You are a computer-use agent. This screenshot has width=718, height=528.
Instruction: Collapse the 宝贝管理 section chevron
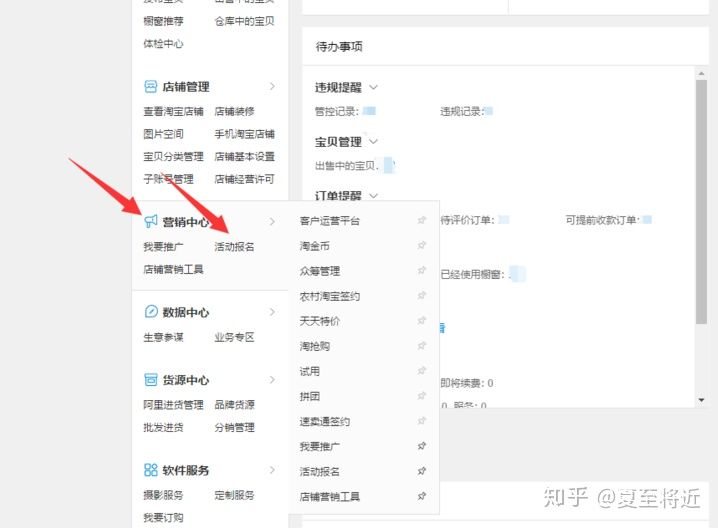click(373, 142)
